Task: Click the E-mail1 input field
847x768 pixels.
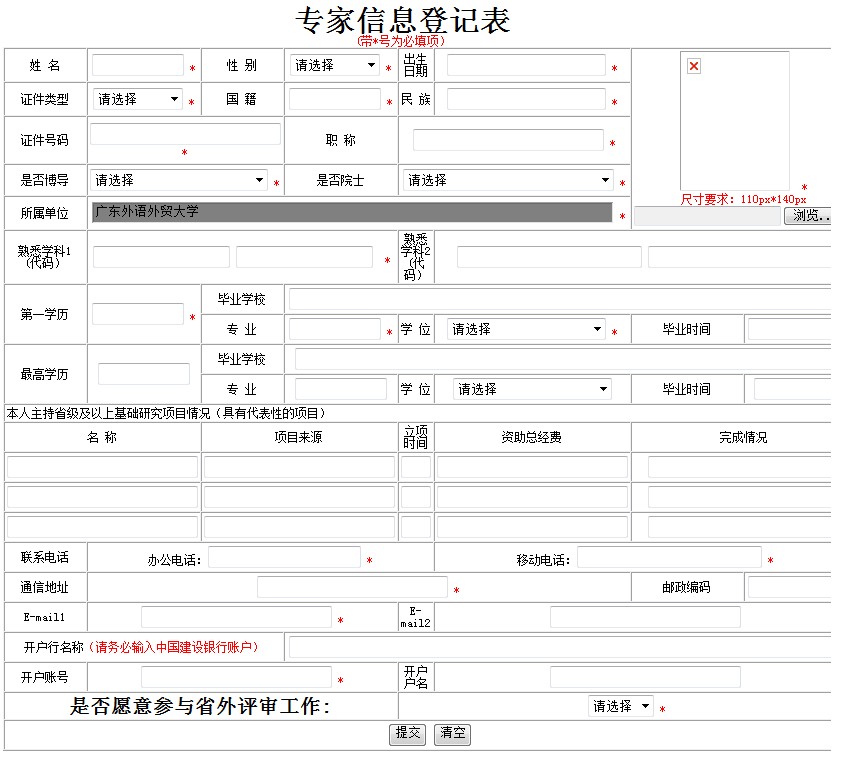Action: point(236,617)
